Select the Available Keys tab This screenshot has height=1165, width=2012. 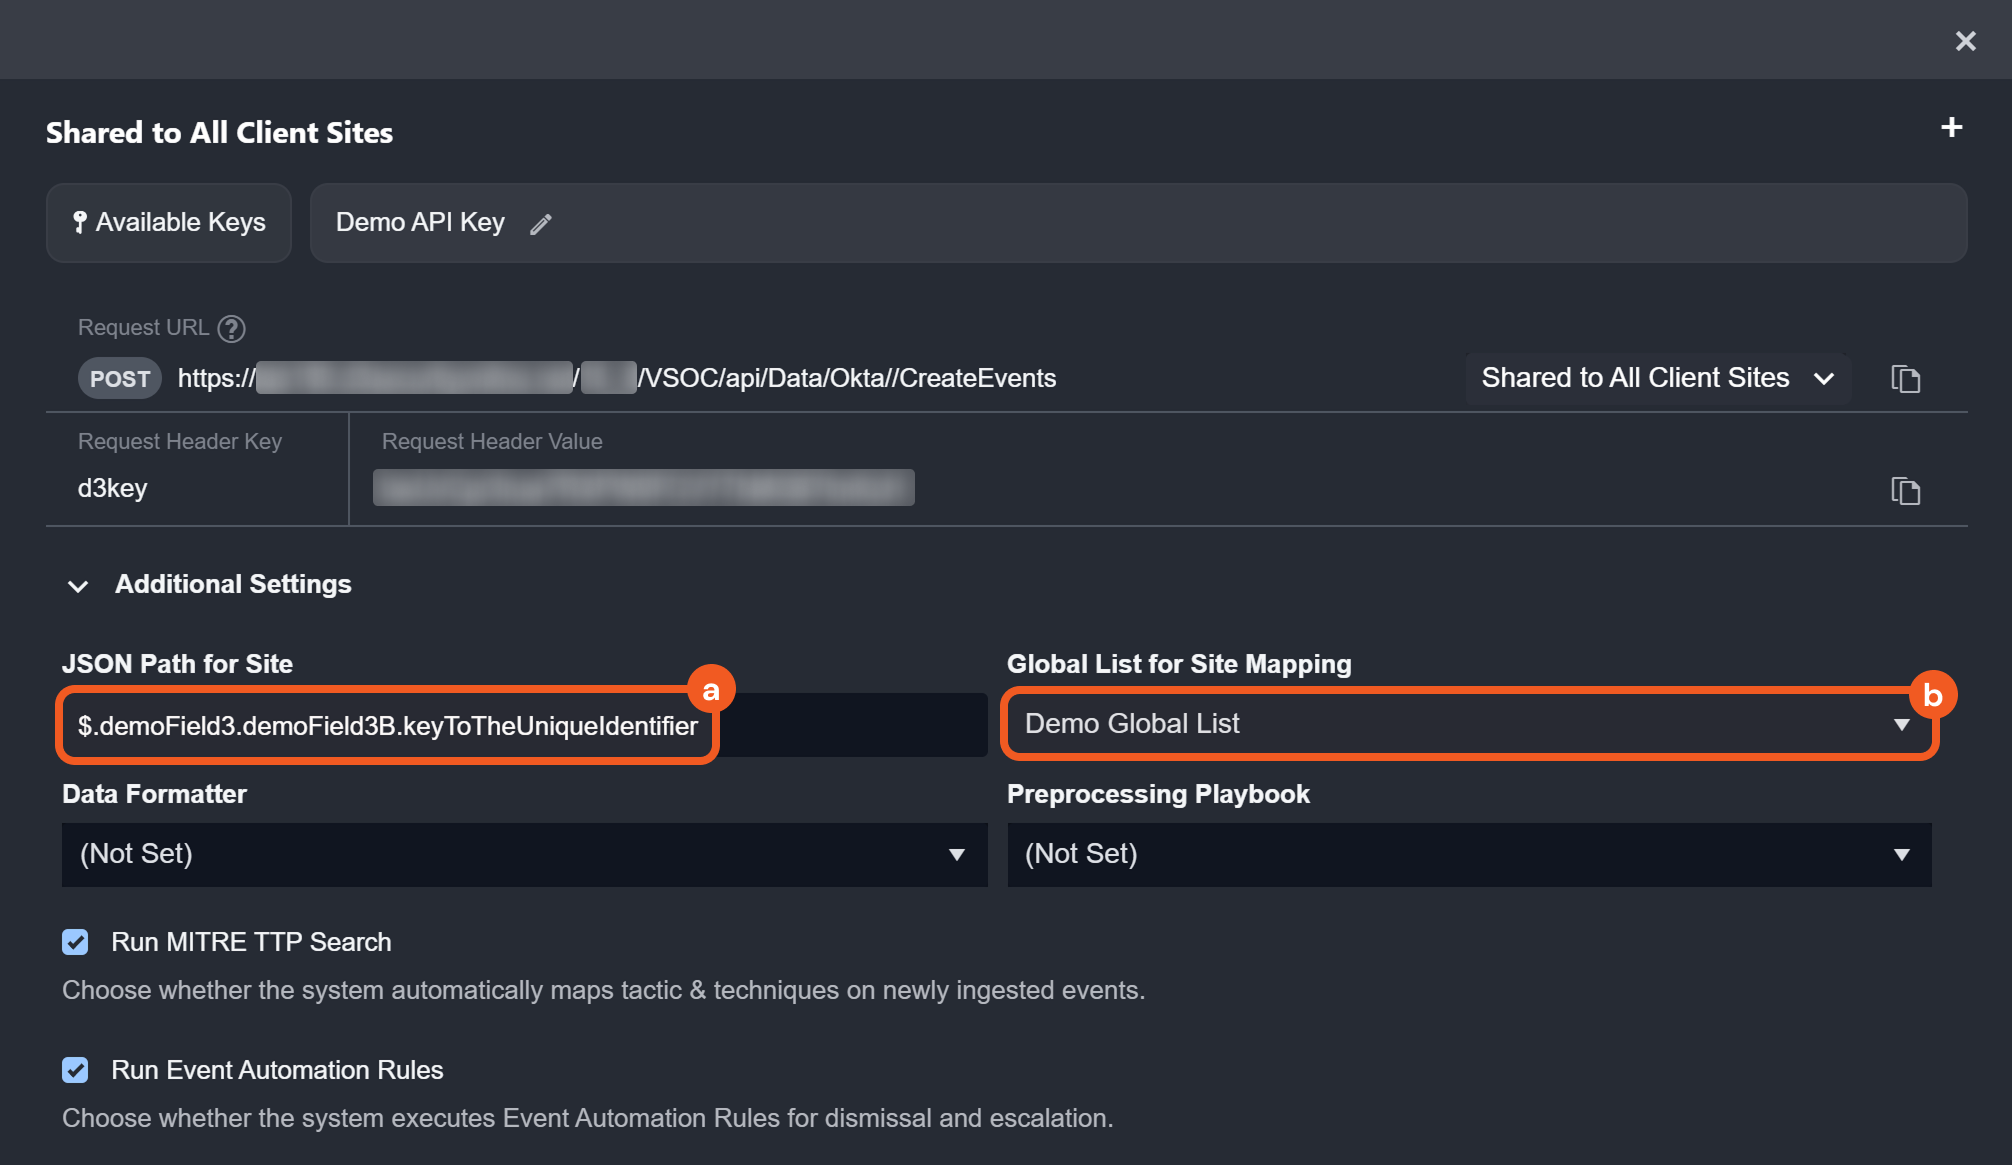tap(180, 222)
